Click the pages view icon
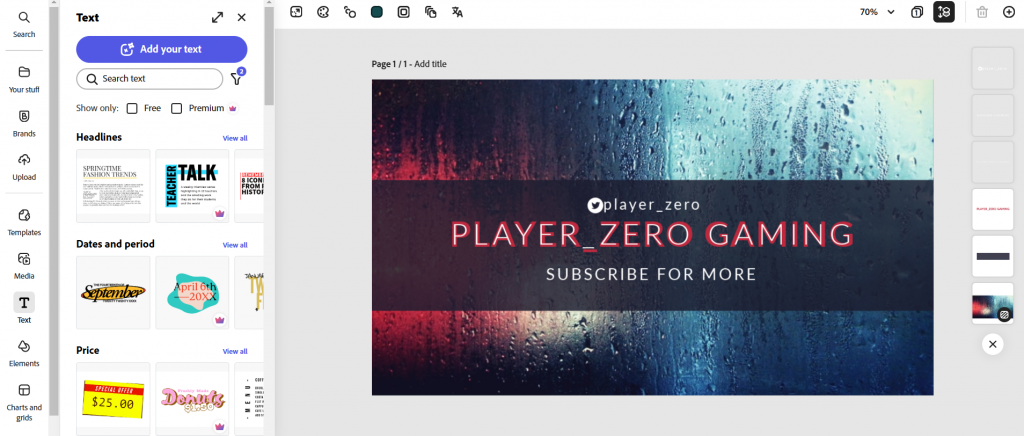This screenshot has height=436, width=1024. click(917, 12)
